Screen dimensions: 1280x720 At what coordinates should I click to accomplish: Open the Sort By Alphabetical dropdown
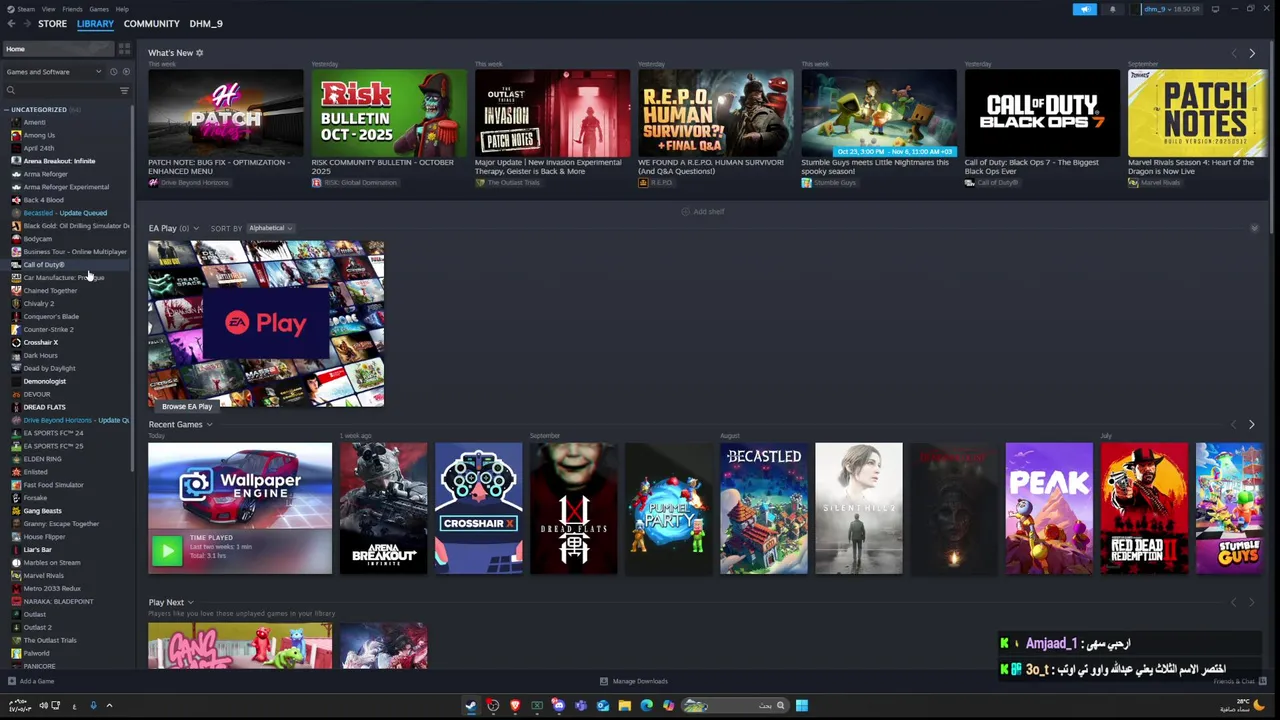tap(270, 228)
